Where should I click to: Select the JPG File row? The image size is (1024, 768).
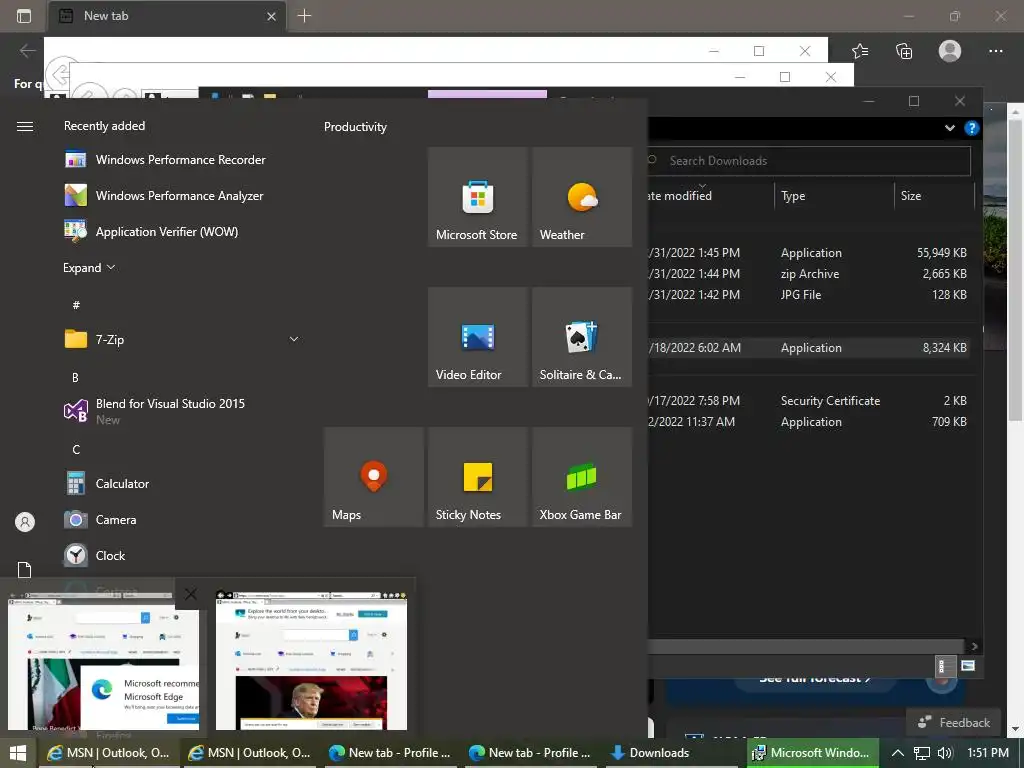coord(808,295)
